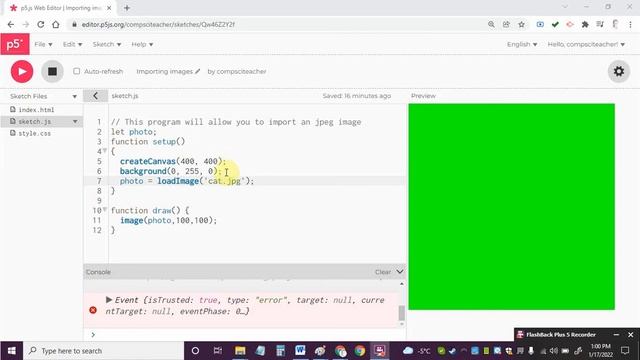Select style.css in the file list
Image resolution: width=640 pixels, height=360 pixels.
pyautogui.click(x=35, y=133)
